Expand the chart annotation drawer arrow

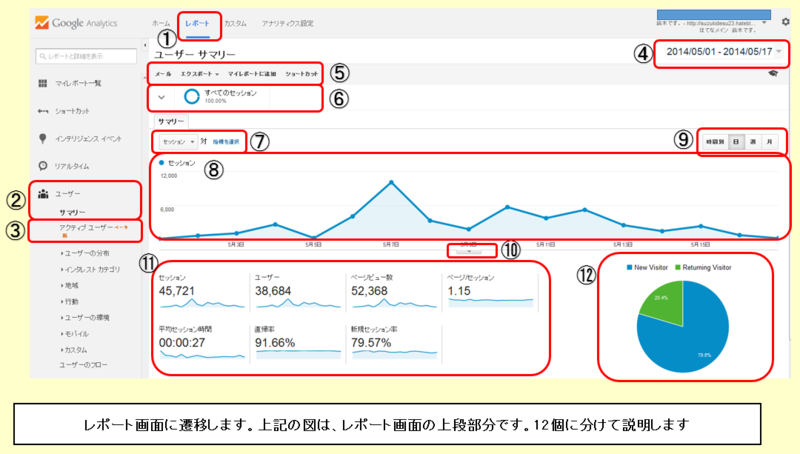tap(469, 251)
